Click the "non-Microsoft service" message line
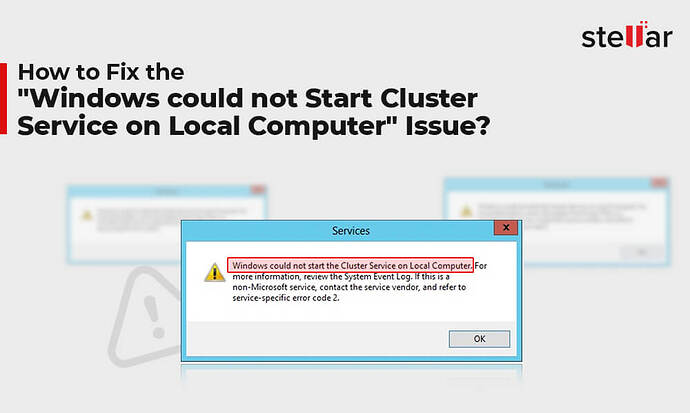 point(349,287)
